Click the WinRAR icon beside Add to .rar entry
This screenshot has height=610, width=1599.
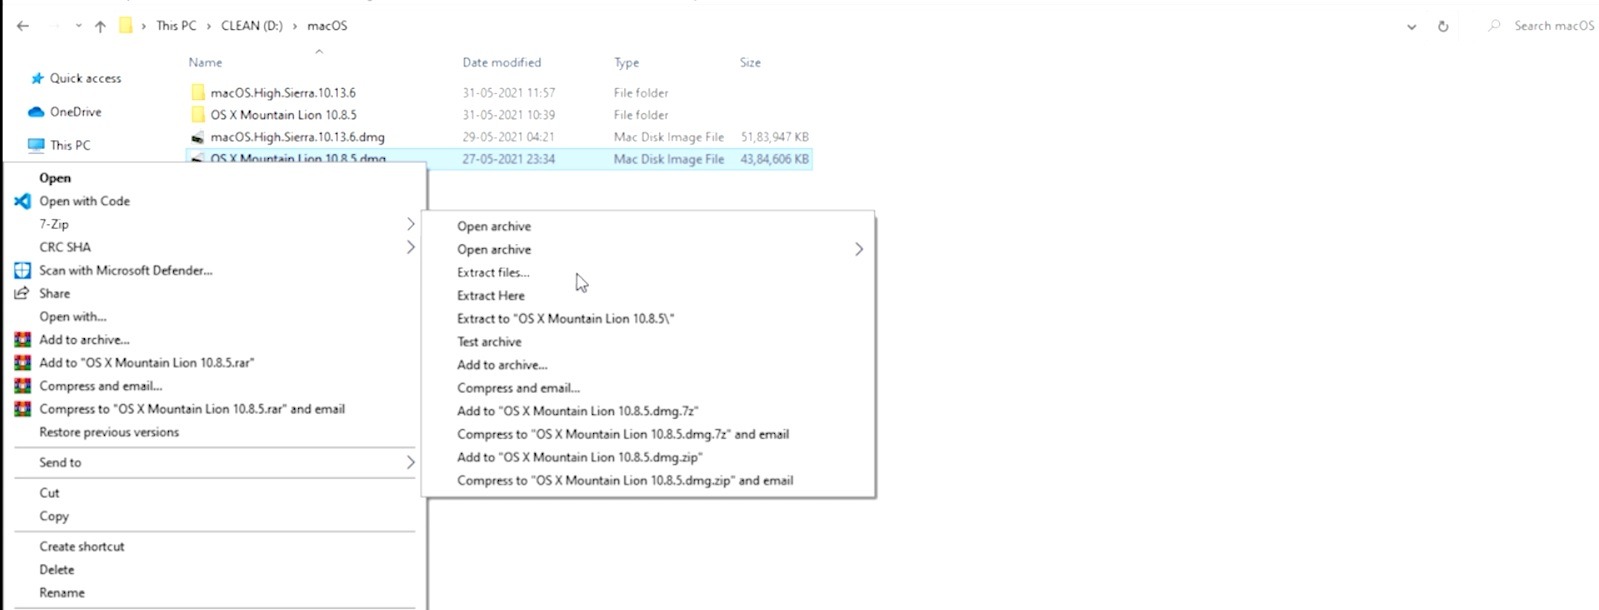point(22,362)
